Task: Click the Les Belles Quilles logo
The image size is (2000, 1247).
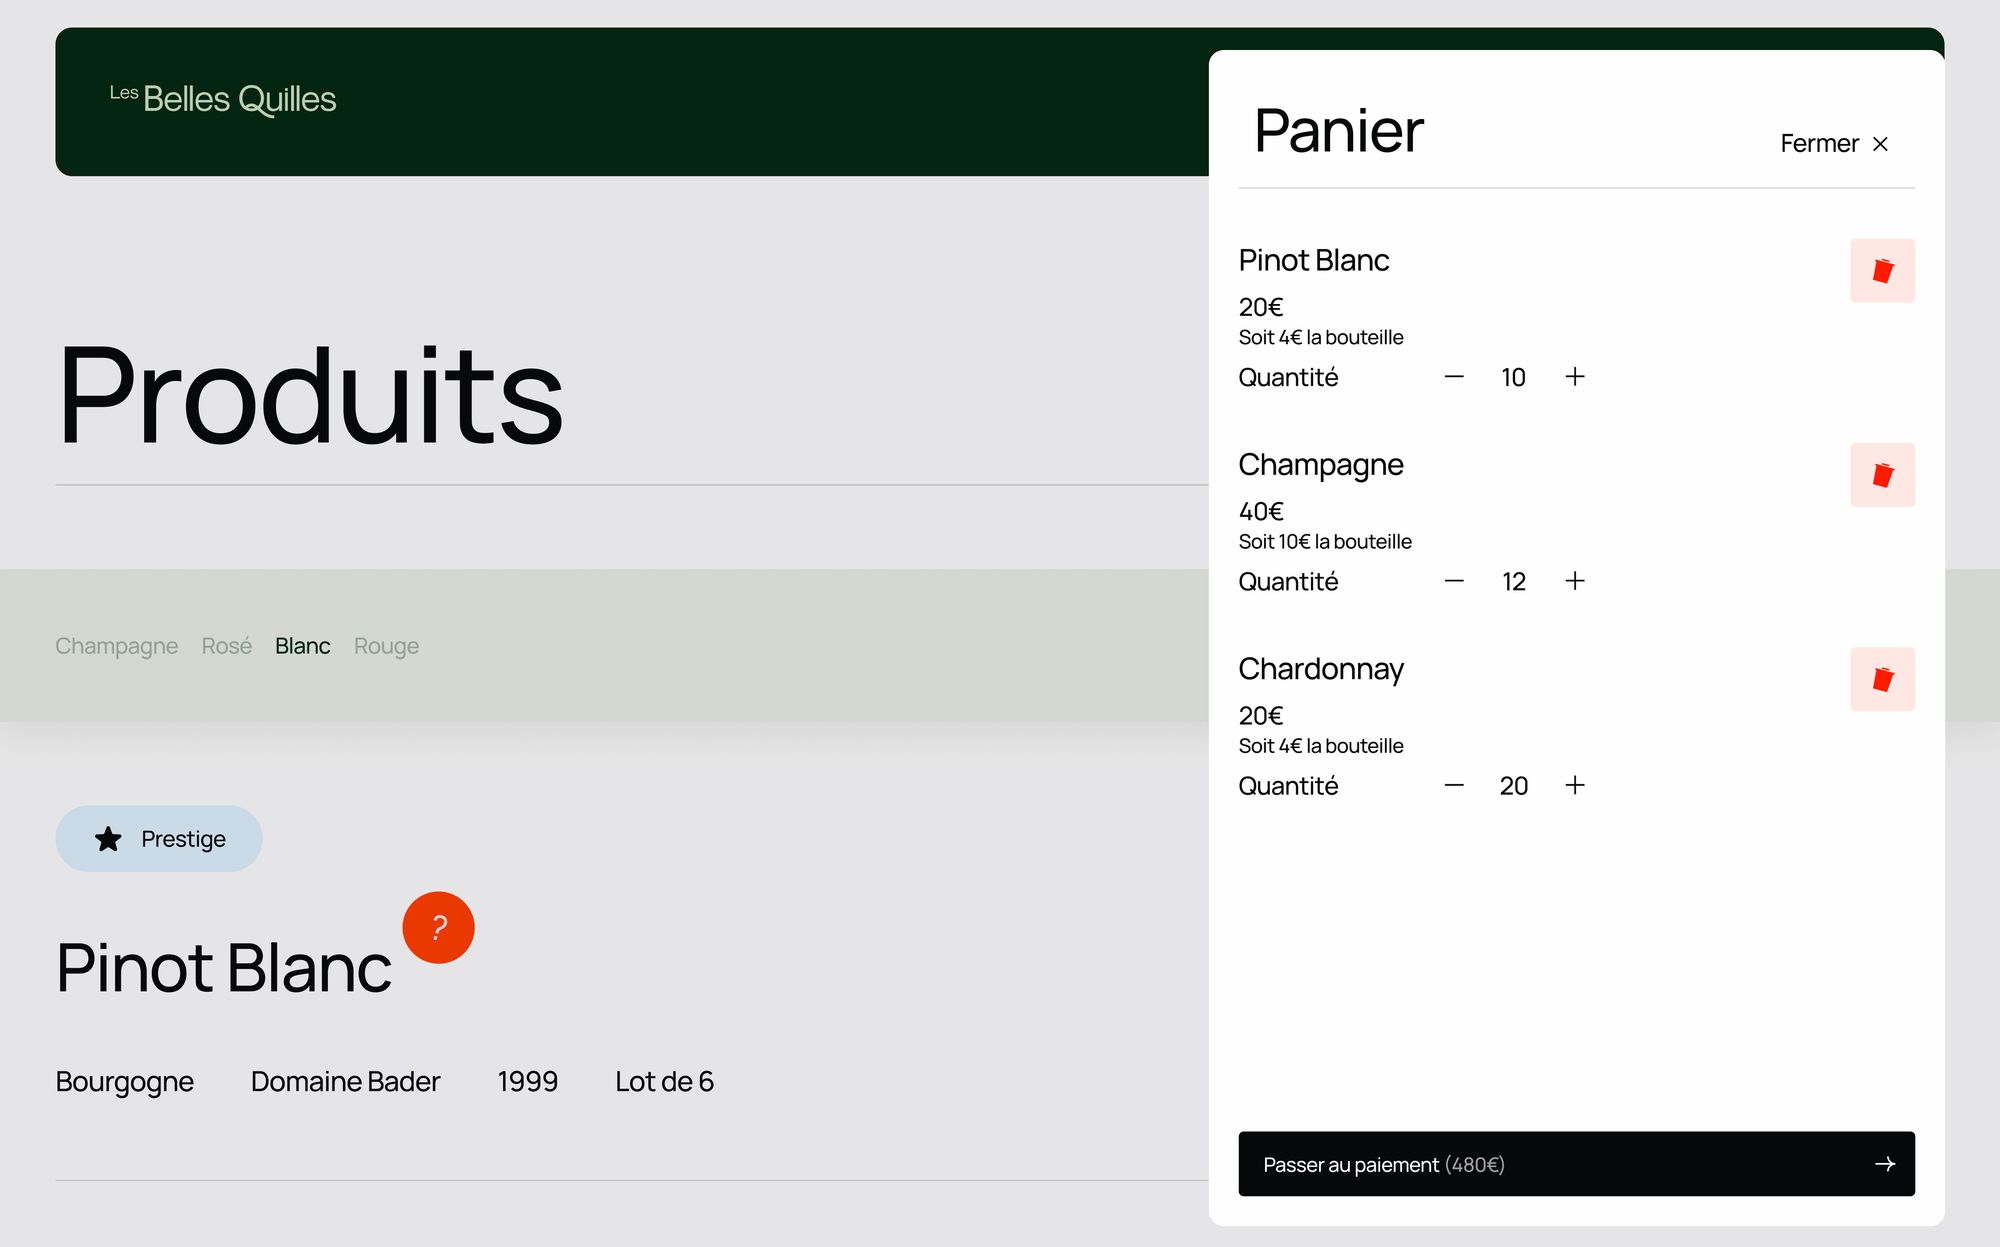Action: [223, 99]
